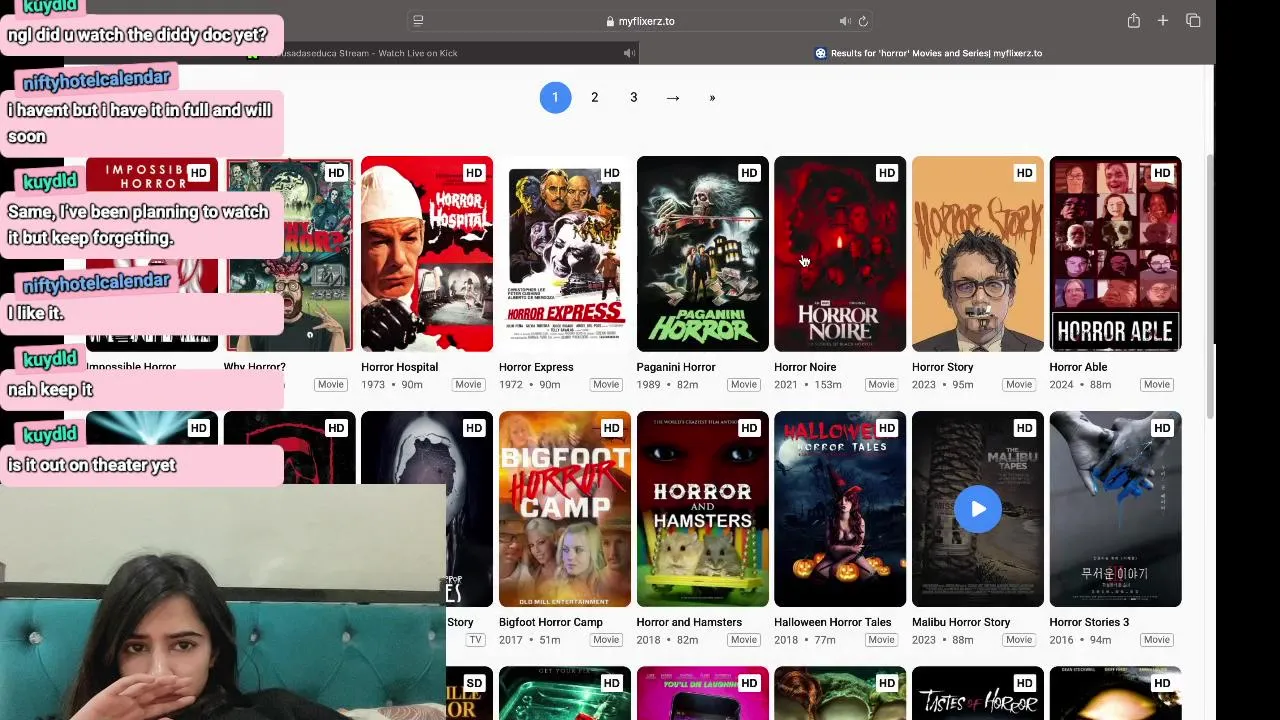Click Movie tag under Horror Express

(606, 384)
